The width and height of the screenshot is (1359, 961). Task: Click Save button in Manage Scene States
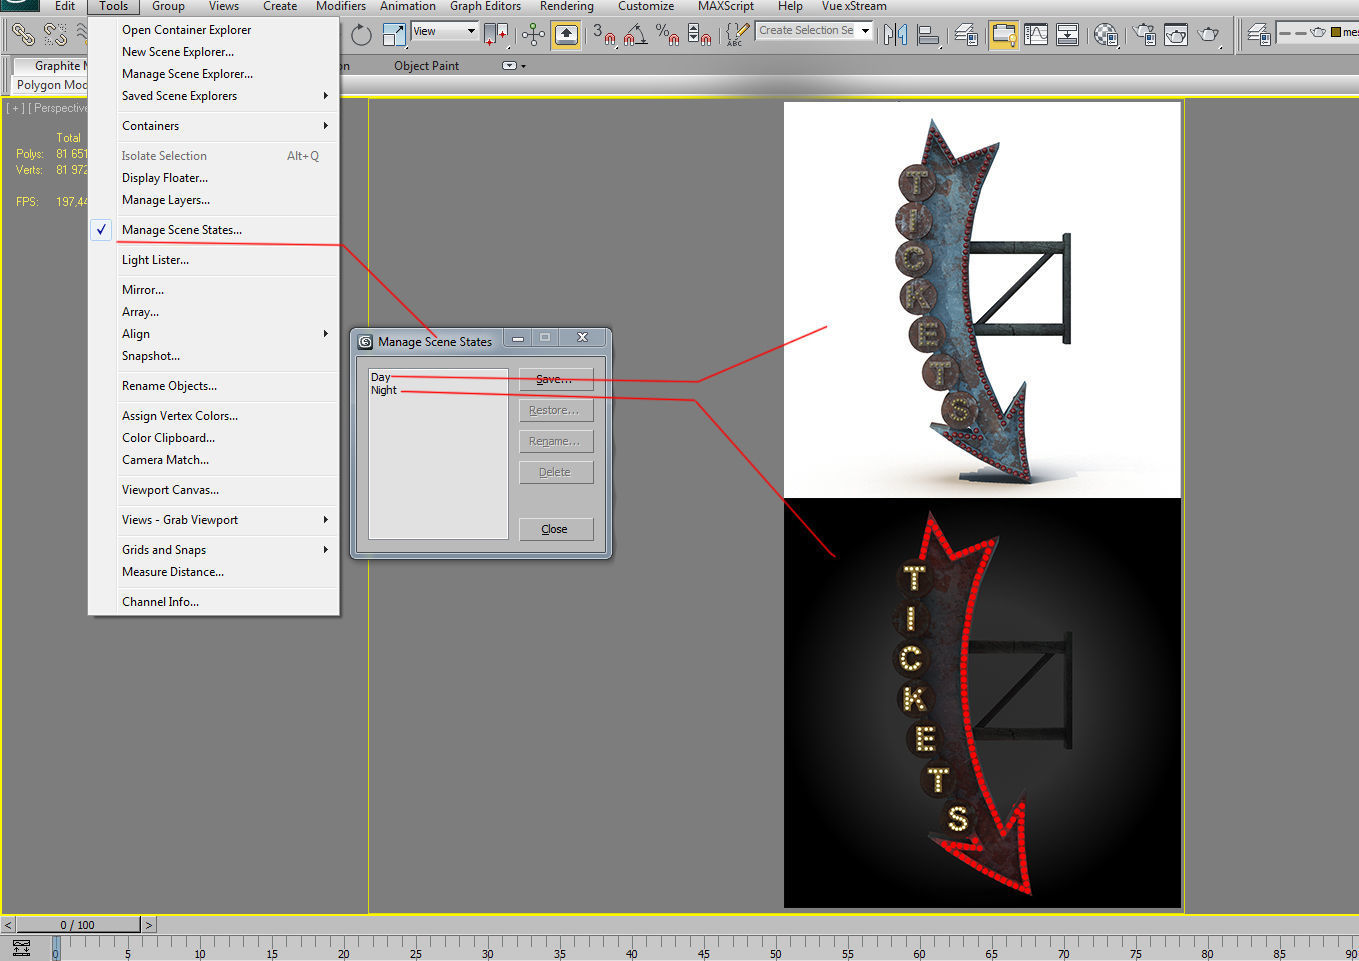556,379
